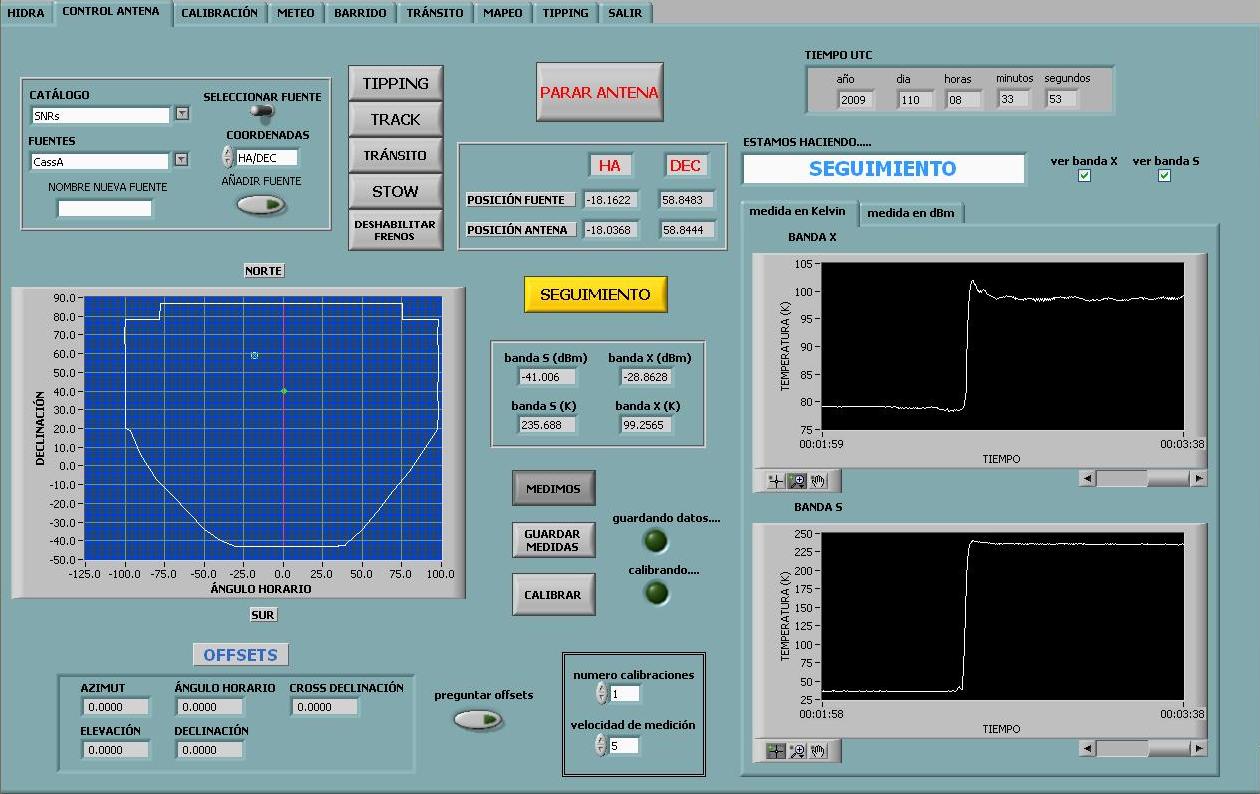Select crosshair cursor tool on BANDA X graph
Viewport: 1260px width, 794px height.
pos(776,481)
